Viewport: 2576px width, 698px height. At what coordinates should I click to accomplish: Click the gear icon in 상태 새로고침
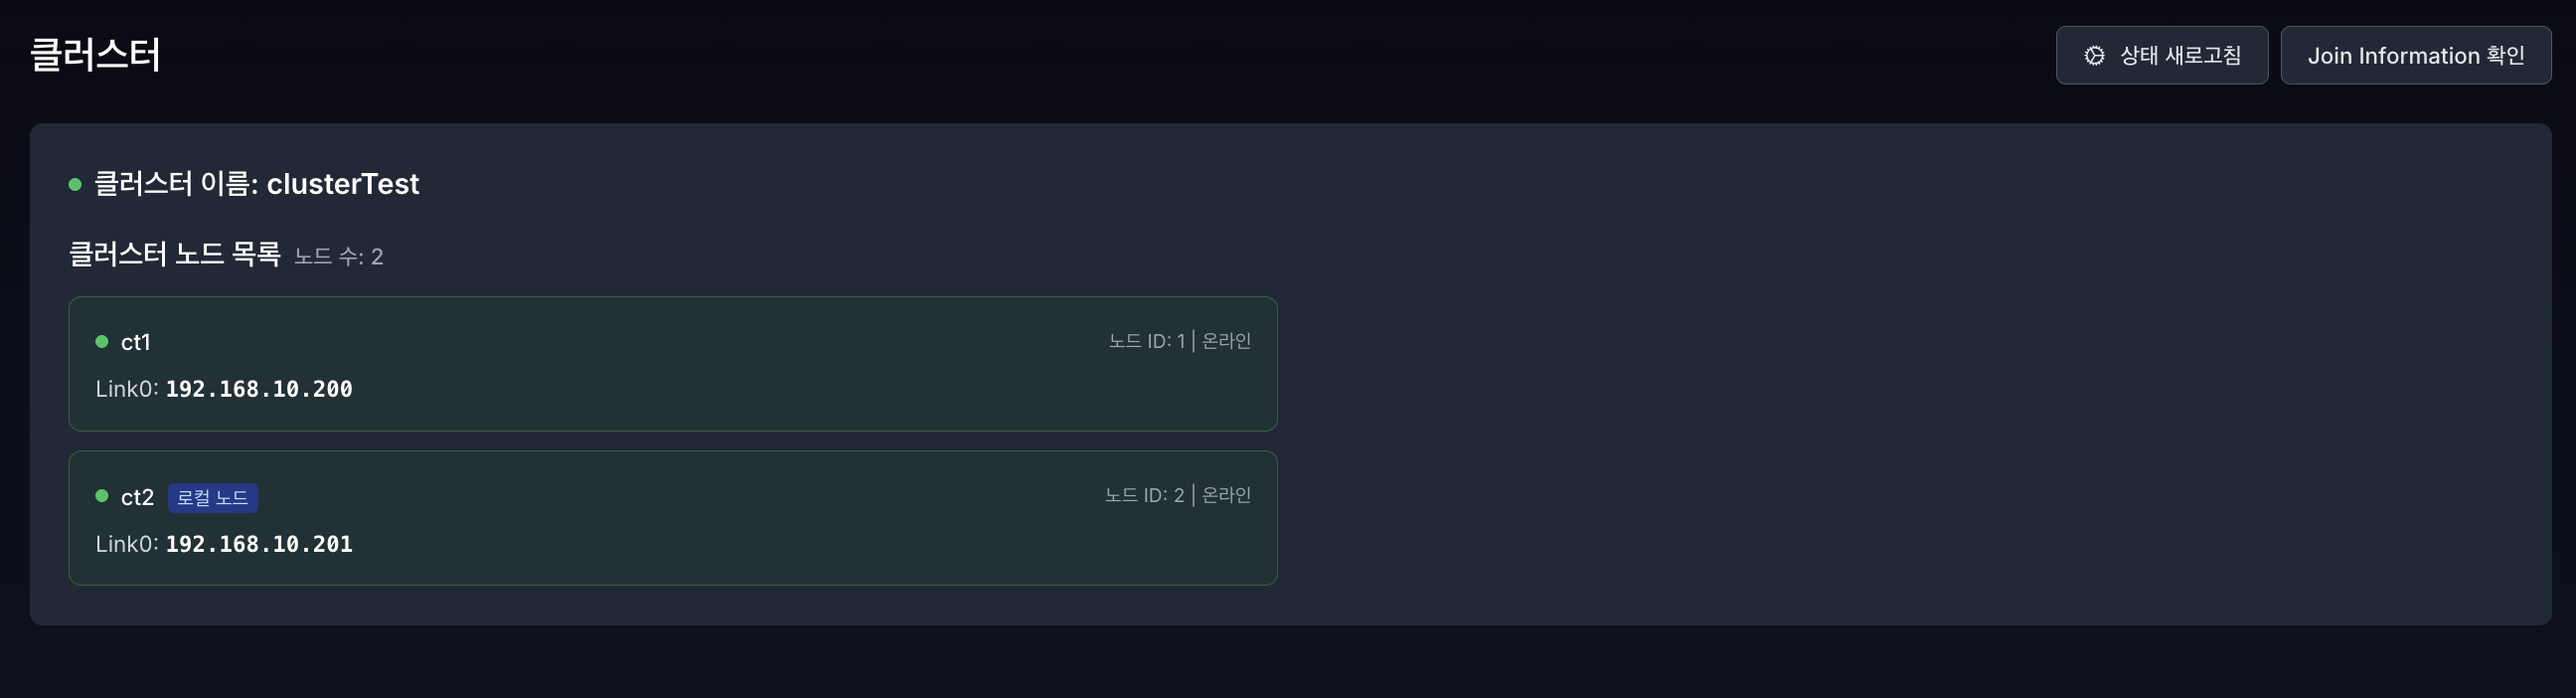pyautogui.click(x=2094, y=56)
